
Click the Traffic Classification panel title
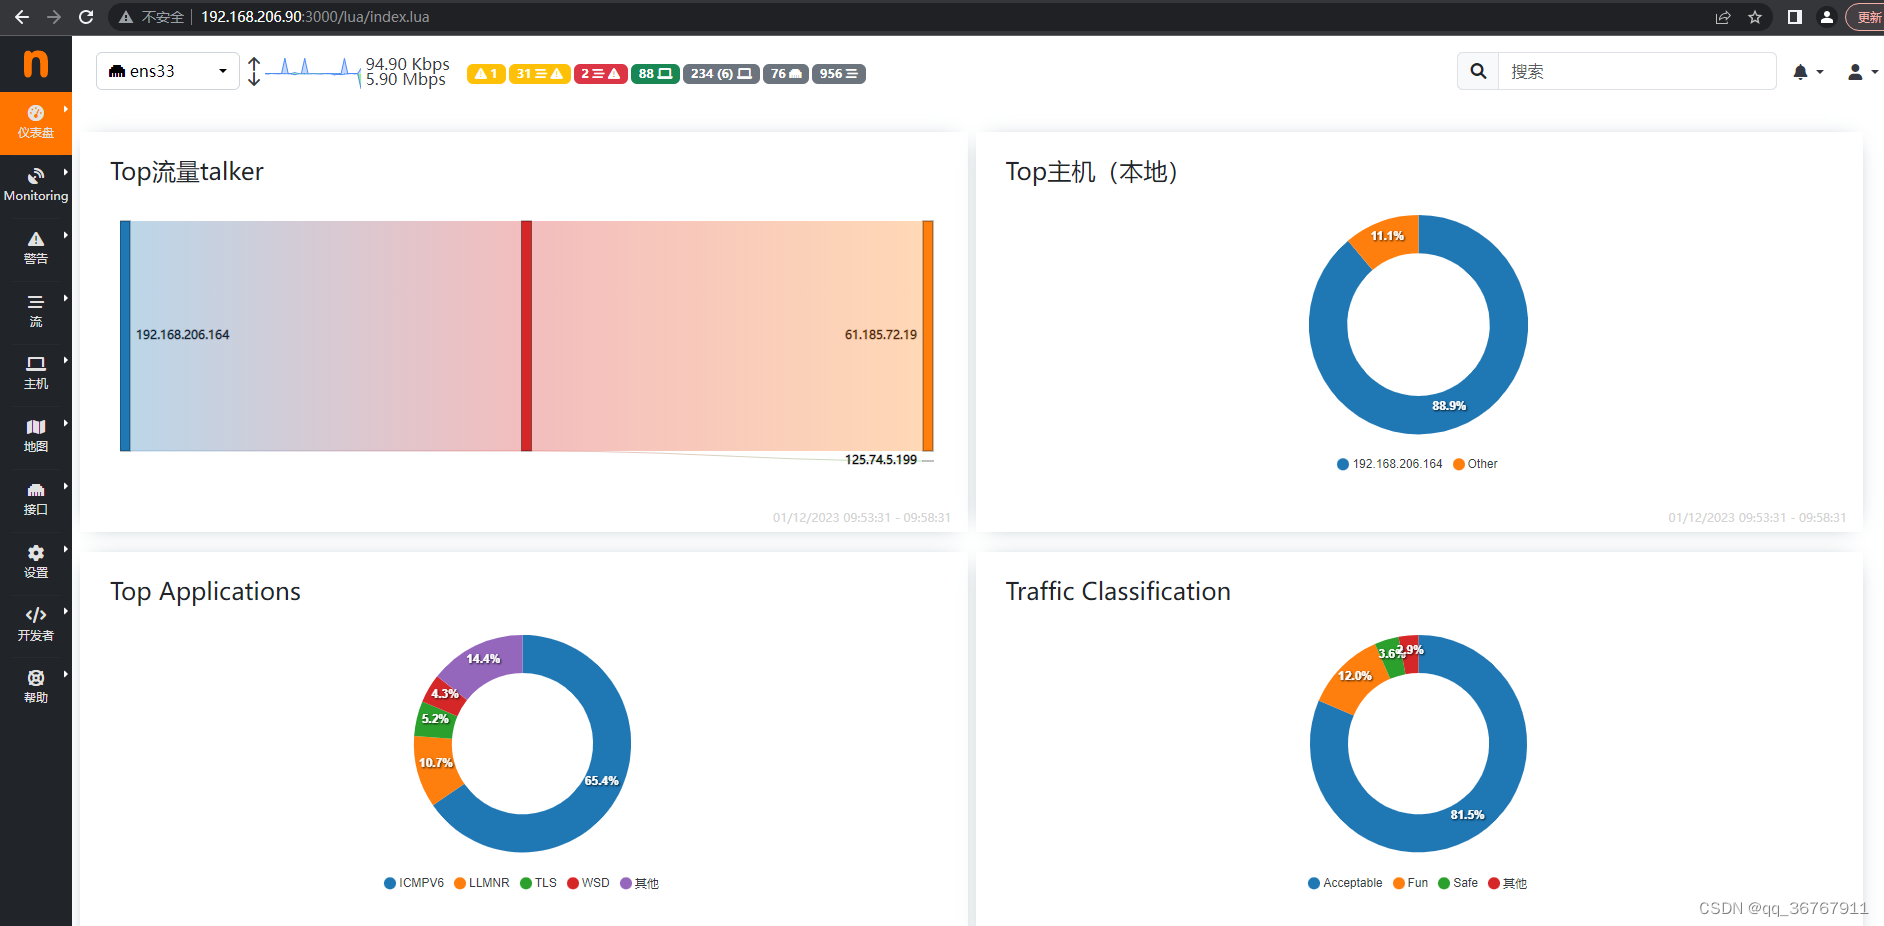click(1118, 592)
